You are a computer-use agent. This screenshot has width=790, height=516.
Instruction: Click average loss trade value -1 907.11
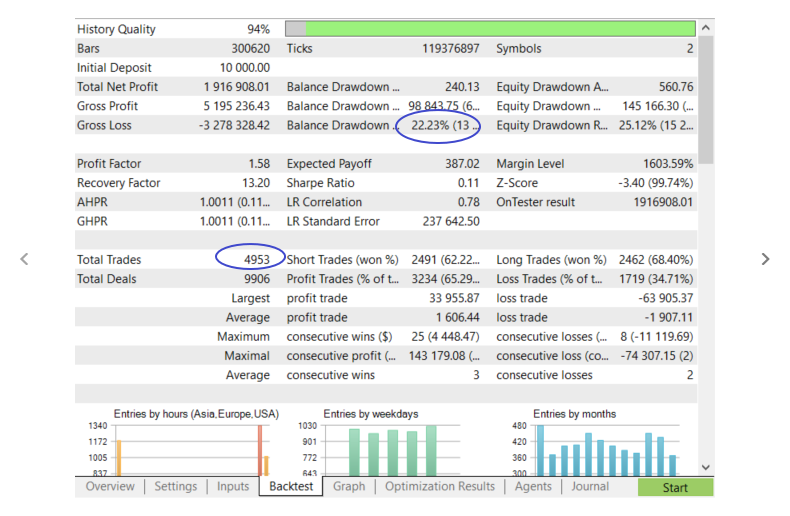click(669, 317)
